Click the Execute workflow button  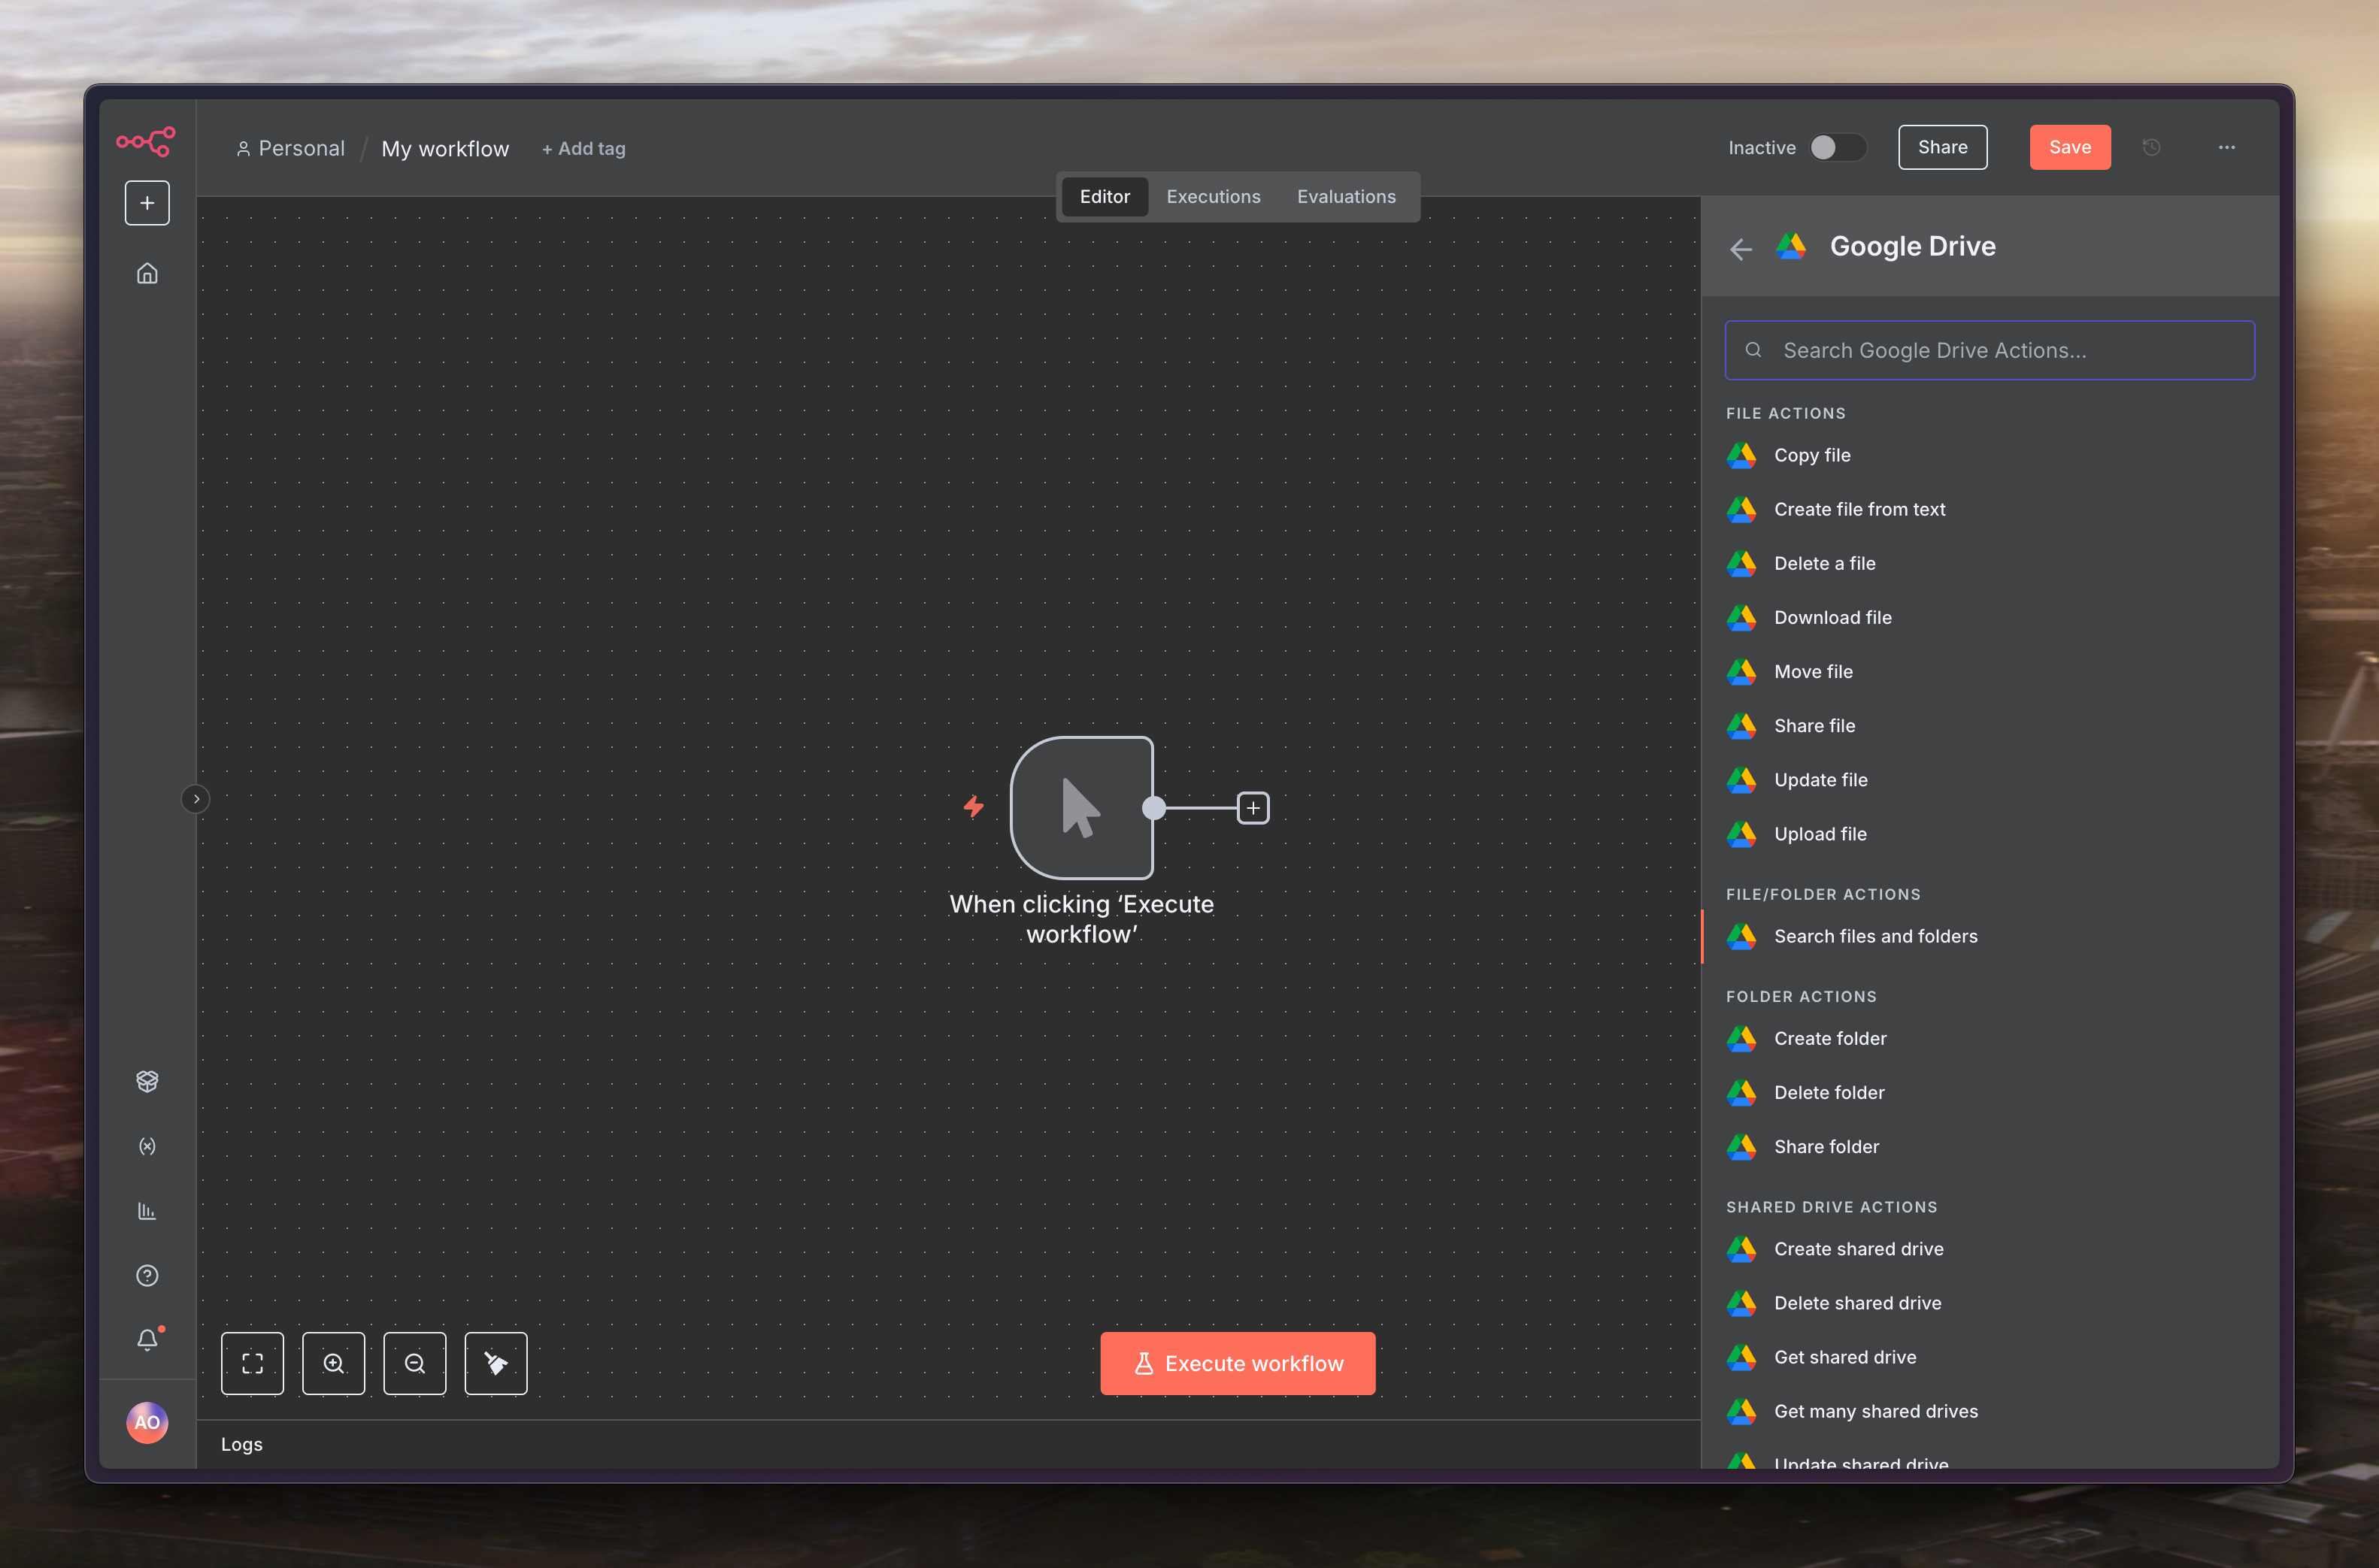point(1237,1363)
